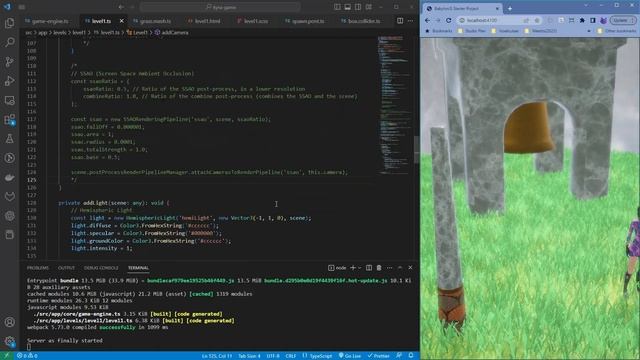Screen dimensions: 640x360
Task: Click the Prettier status bar item
Action: point(378,356)
